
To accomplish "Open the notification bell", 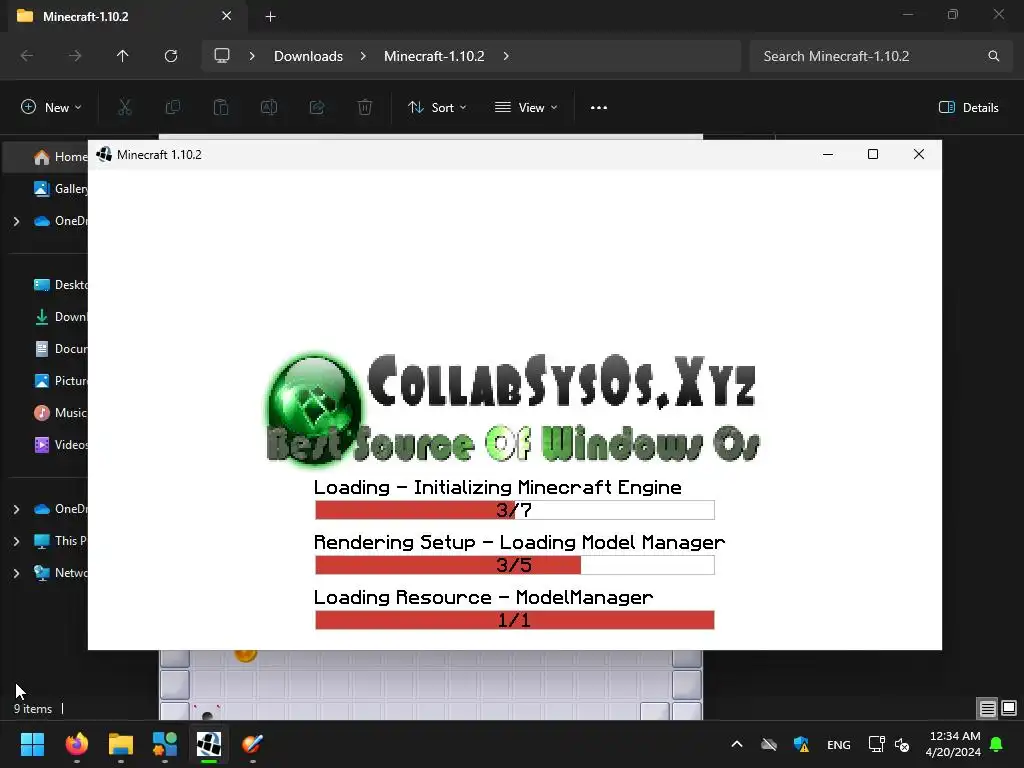I will tap(997, 744).
